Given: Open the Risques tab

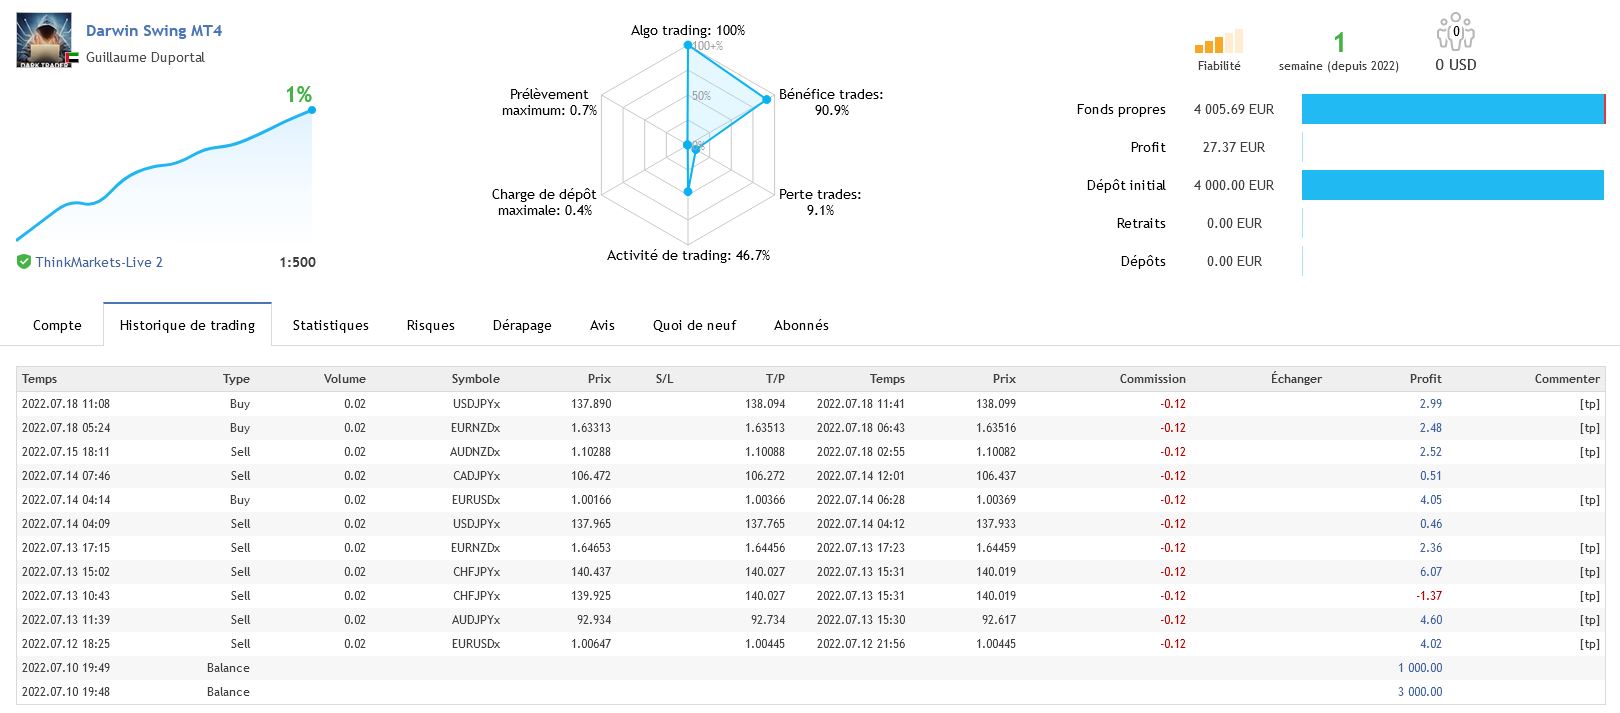Looking at the screenshot, I should pos(430,325).
